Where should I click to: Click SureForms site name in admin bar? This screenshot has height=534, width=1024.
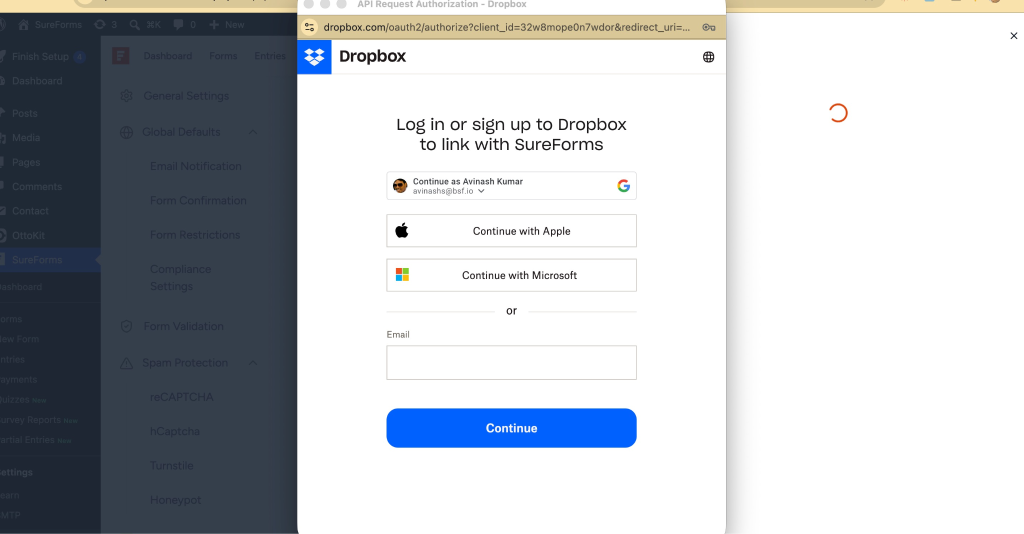pos(58,25)
